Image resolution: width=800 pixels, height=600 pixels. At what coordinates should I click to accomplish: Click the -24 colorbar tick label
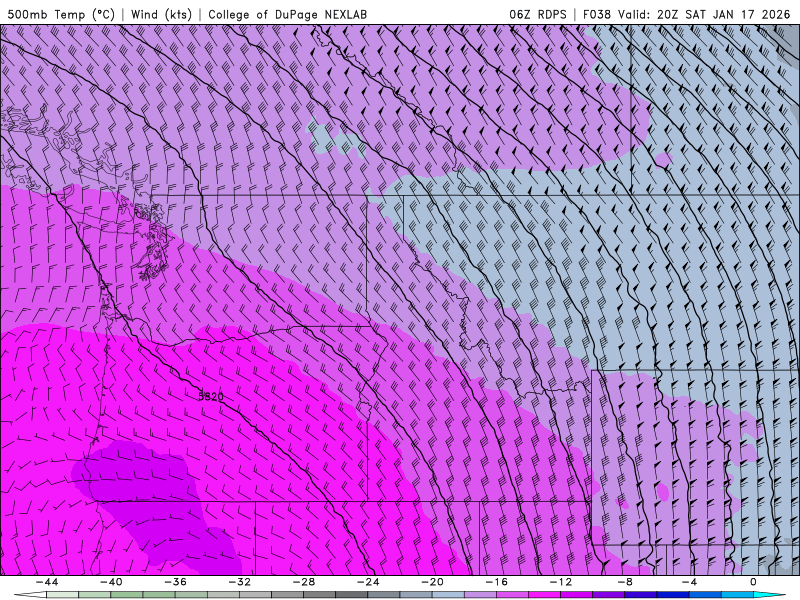(368, 582)
